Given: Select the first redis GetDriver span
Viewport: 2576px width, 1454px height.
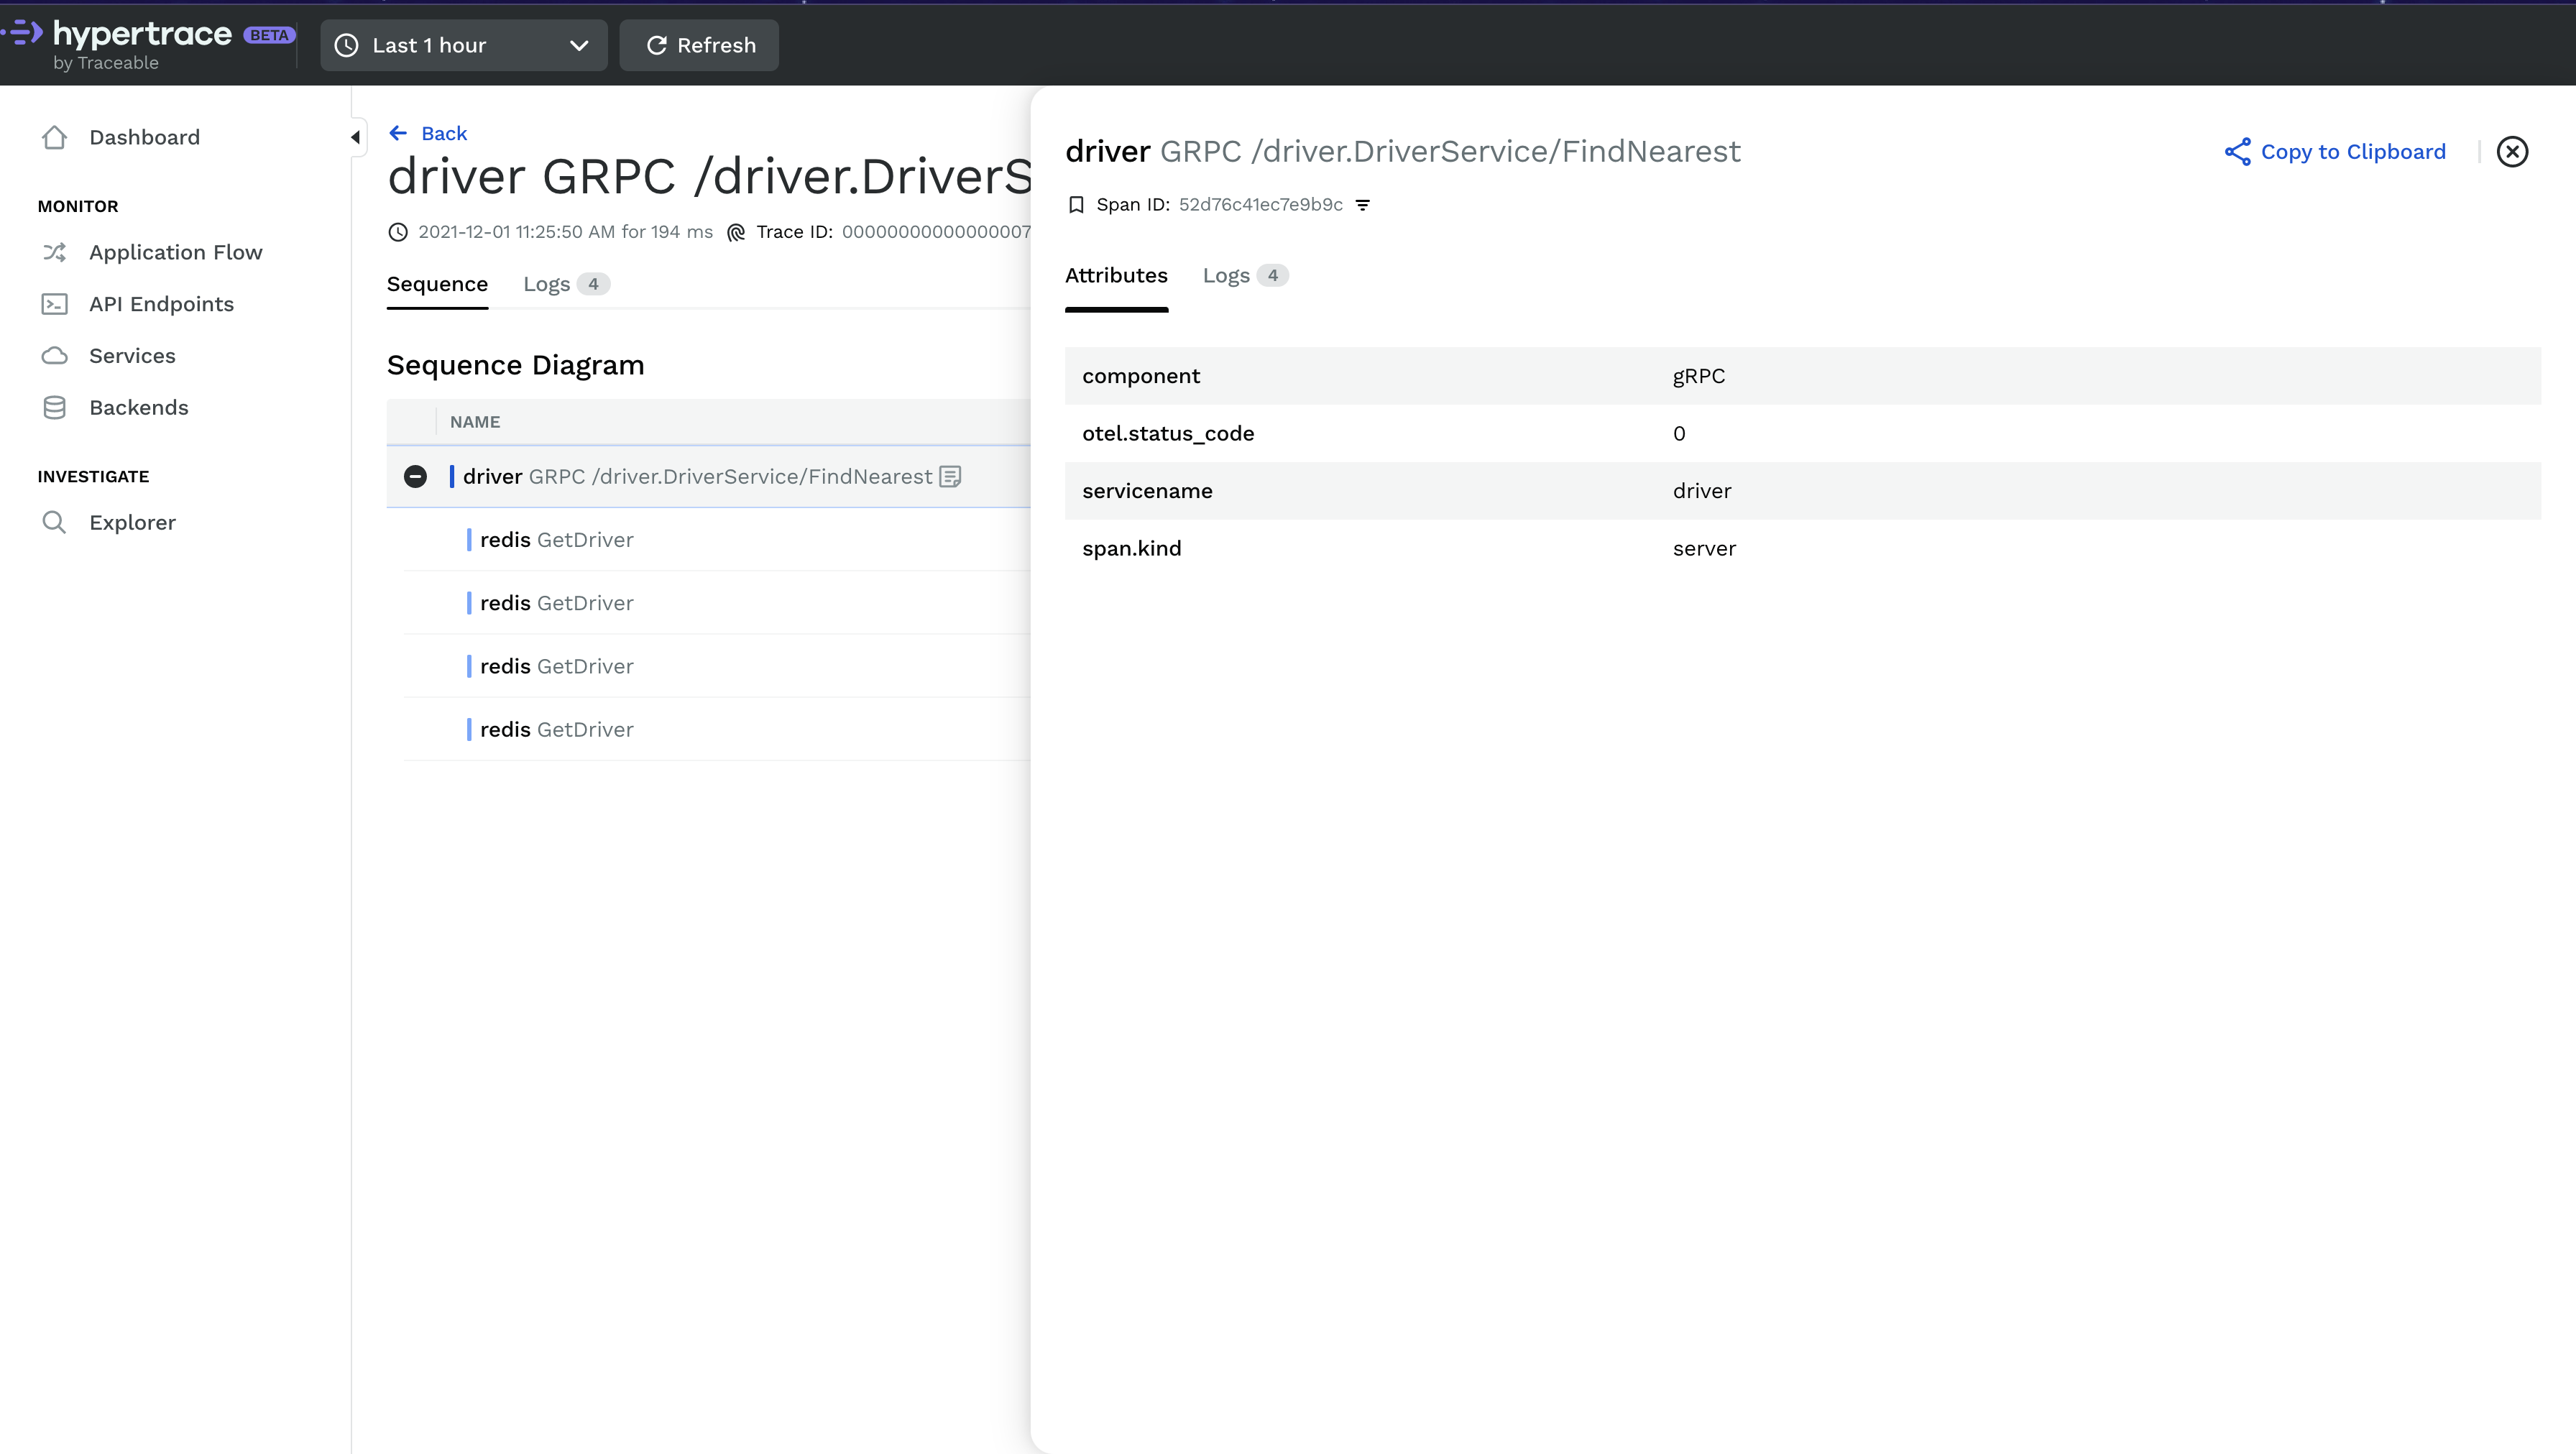Looking at the screenshot, I should 556,540.
